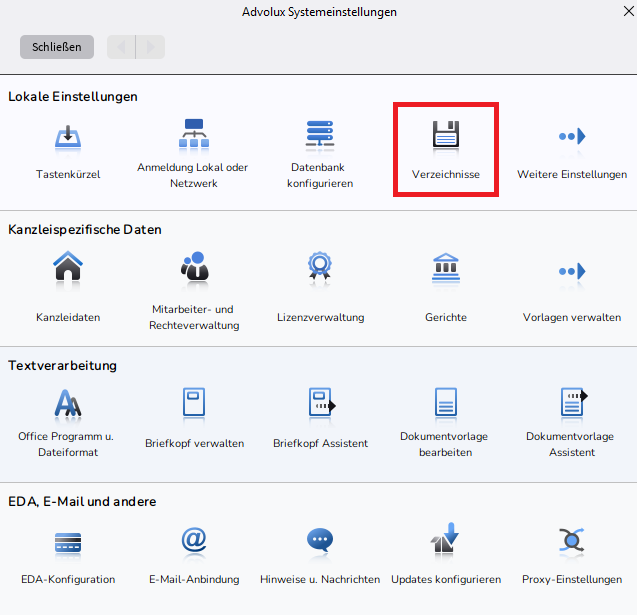Select the Verzeichnisse floppy disk icon
This screenshot has height=615, width=637.
(x=445, y=136)
